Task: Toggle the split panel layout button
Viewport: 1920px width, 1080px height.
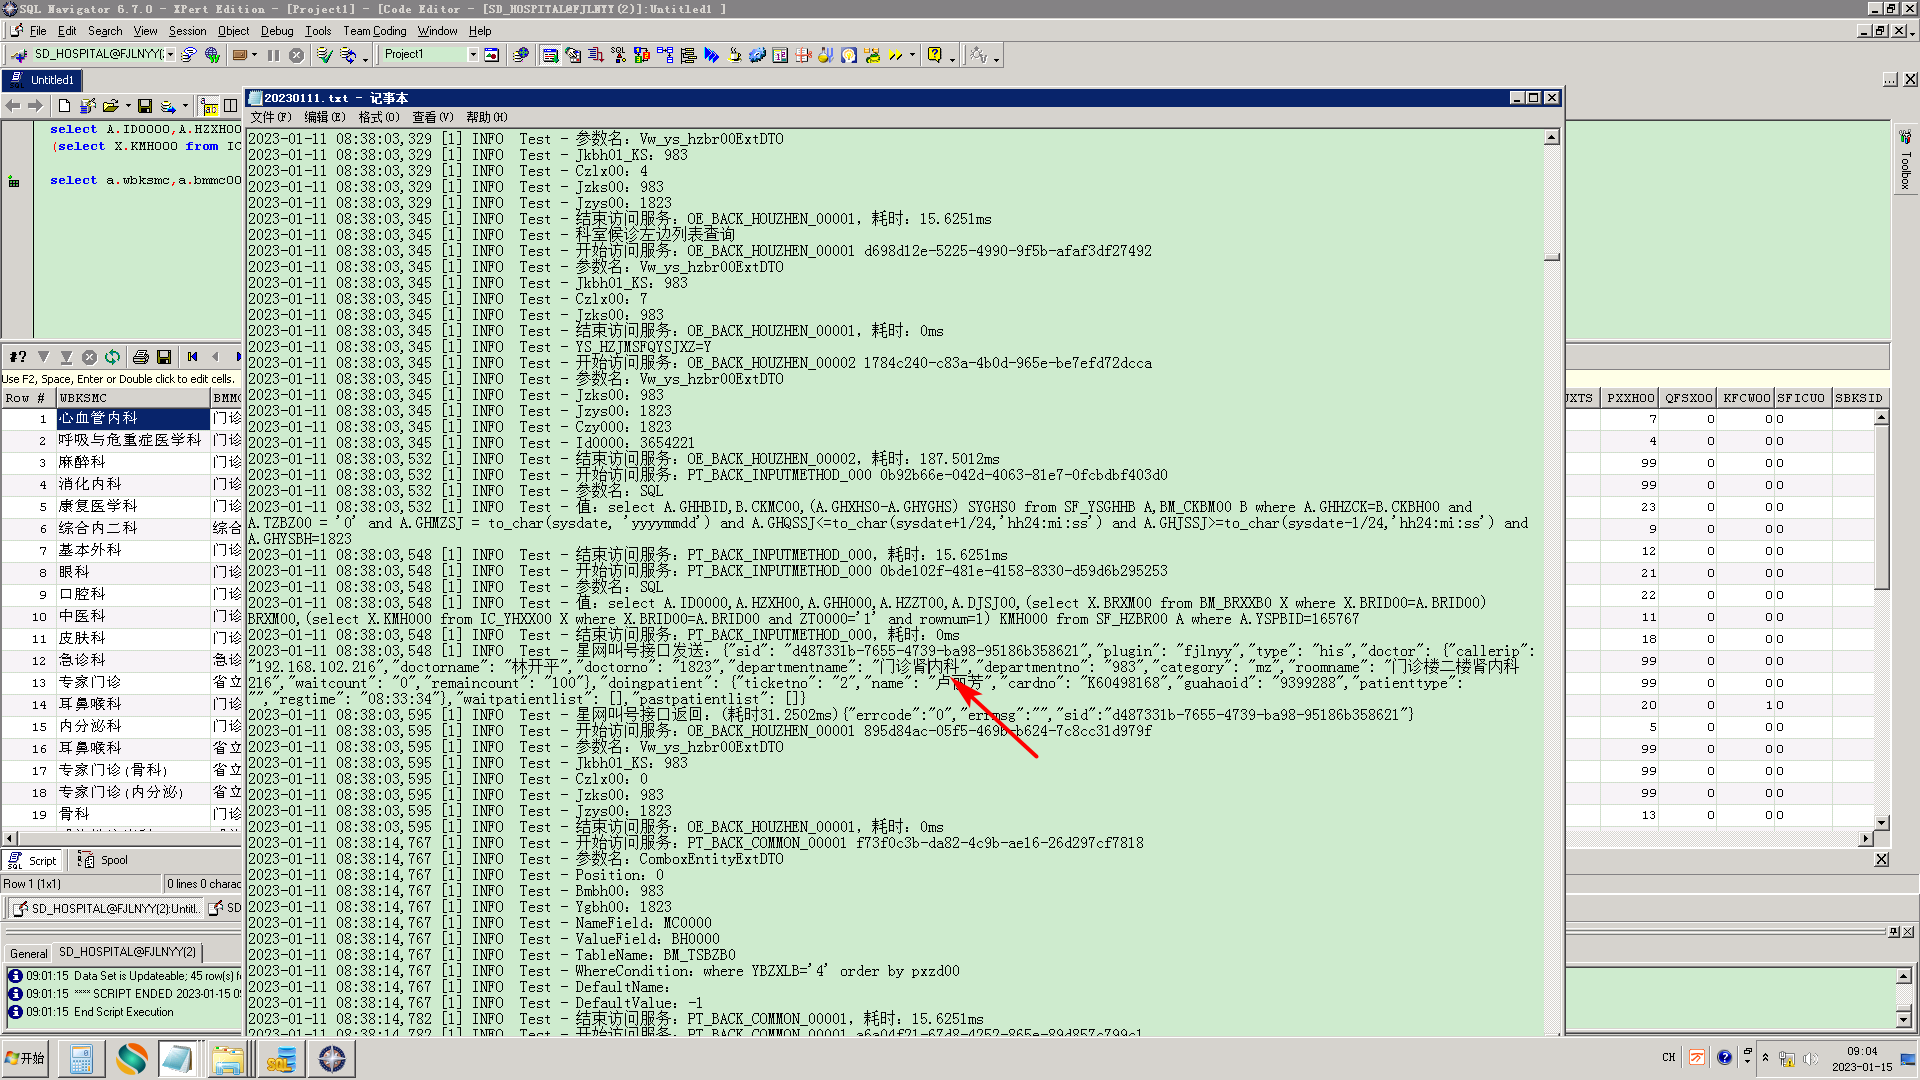Action: coord(231,106)
